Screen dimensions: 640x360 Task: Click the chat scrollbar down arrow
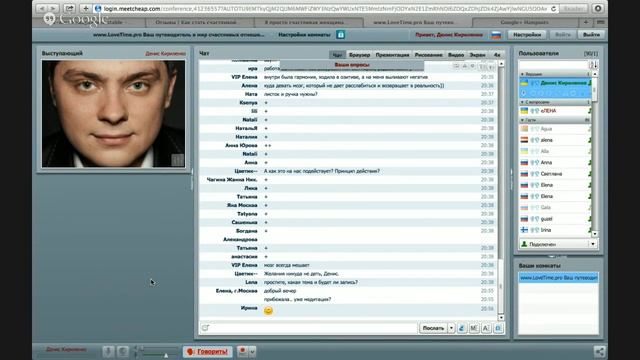(x=501, y=318)
